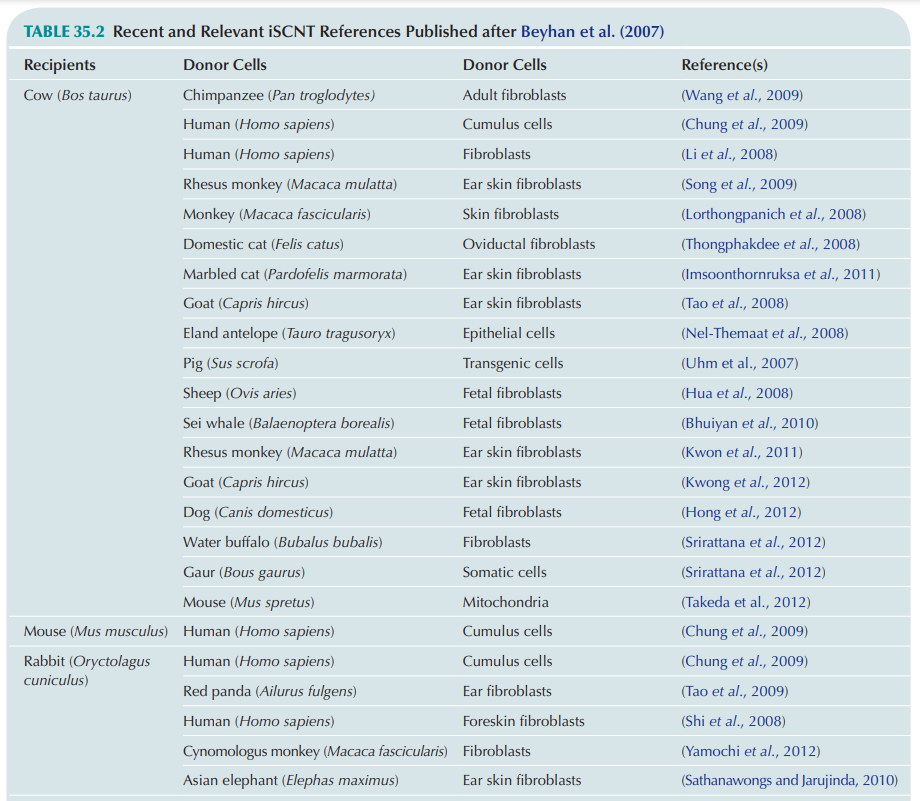Select the 'Mouse (Mus musculus)' recipient cell
920x801 pixels.
coord(96,631)
